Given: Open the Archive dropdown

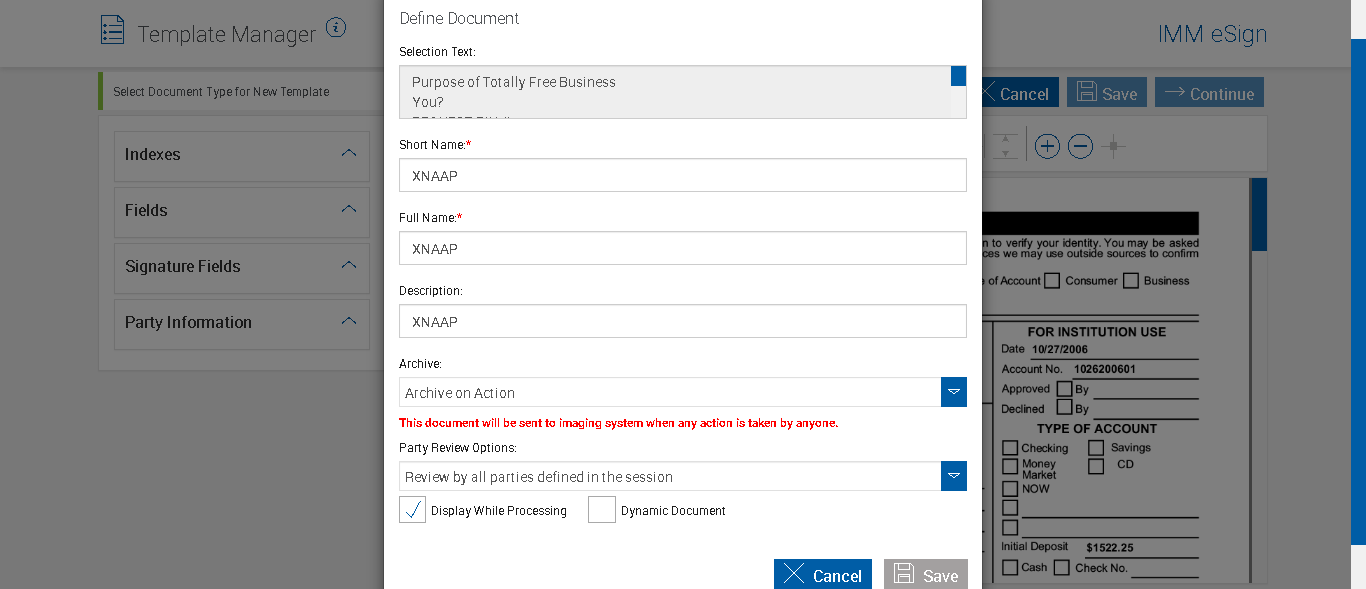Looking at the screenshot, I should [x=954, y=392].
